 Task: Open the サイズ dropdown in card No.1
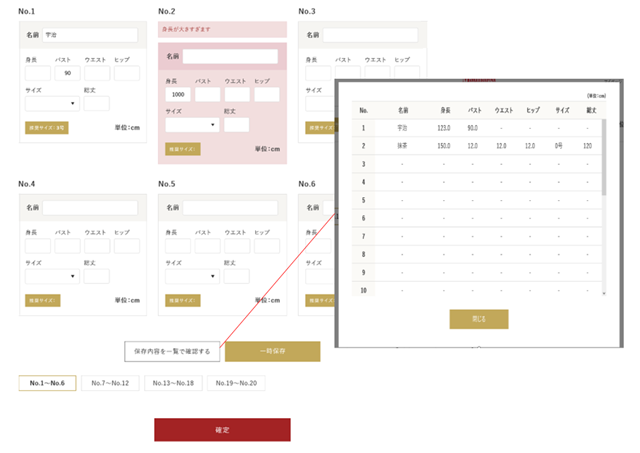pyautogui.click(x=52, y=103)
